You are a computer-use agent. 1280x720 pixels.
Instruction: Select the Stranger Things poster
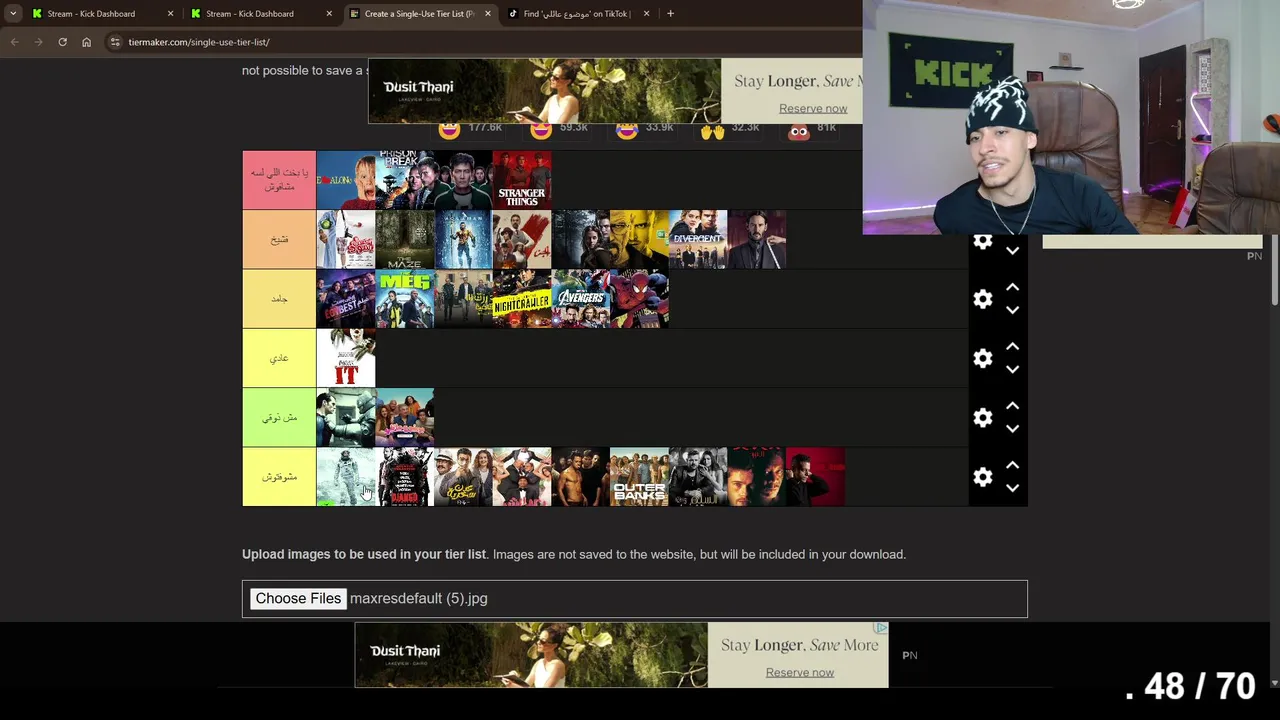click(522, 180)
